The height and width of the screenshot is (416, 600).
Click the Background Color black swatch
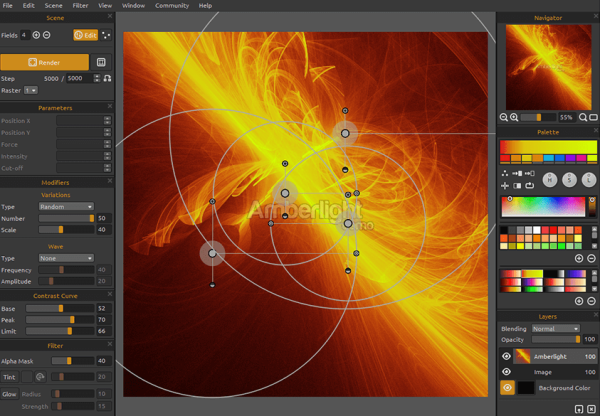click(526, 388)
